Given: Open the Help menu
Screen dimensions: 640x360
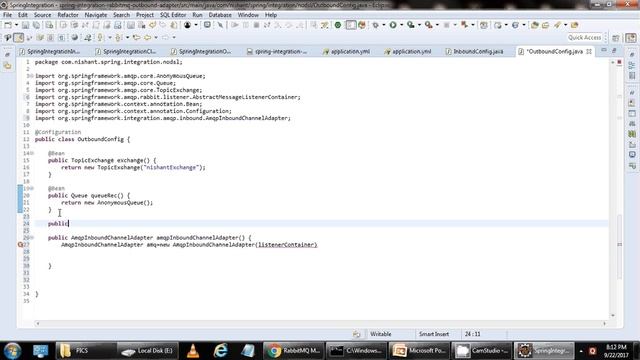Looking at the screenshot, I should click(271, 15).
